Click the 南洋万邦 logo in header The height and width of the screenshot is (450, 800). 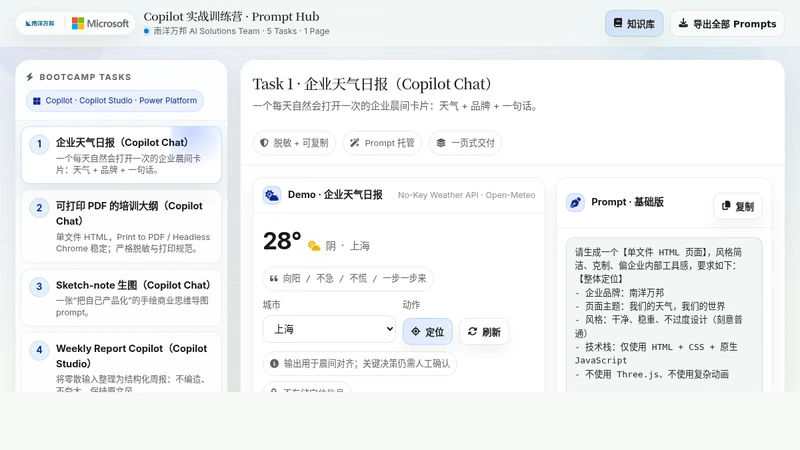(40, 23)
